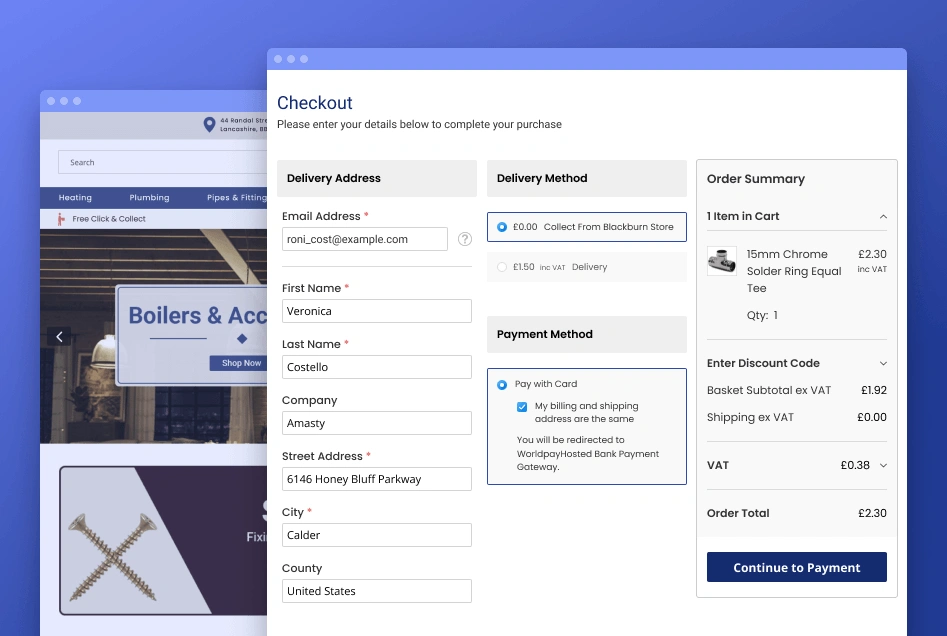Collapse the 1 Item in Cart section

click(882, 216)
